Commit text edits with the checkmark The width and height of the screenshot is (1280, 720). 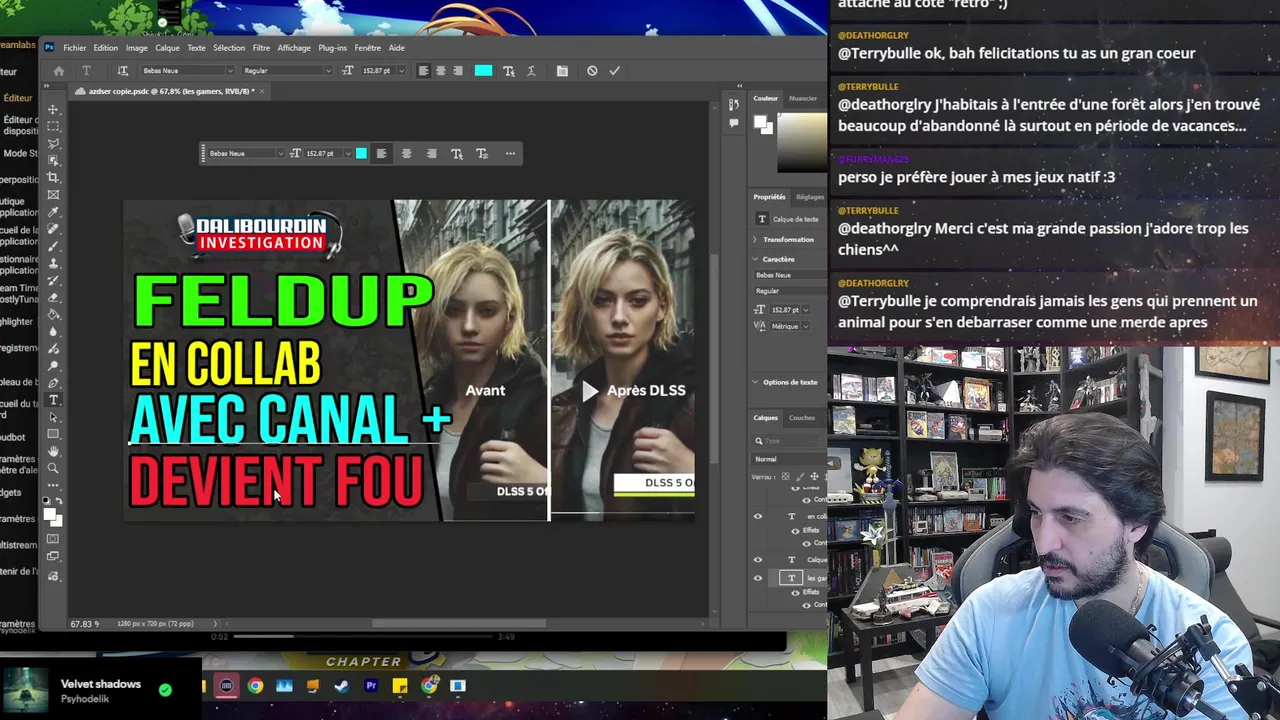click(614, 71)
